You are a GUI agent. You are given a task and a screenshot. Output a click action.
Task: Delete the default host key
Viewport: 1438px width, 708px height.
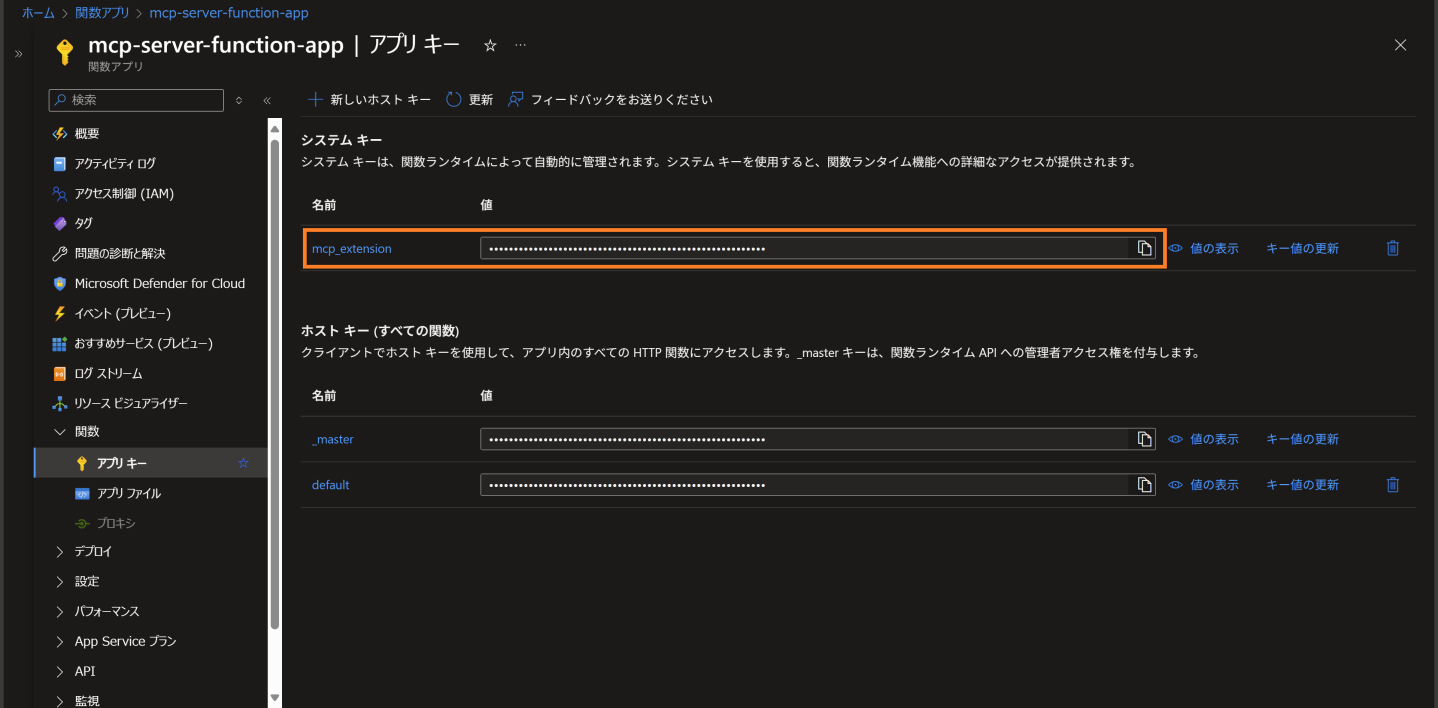1392,485
